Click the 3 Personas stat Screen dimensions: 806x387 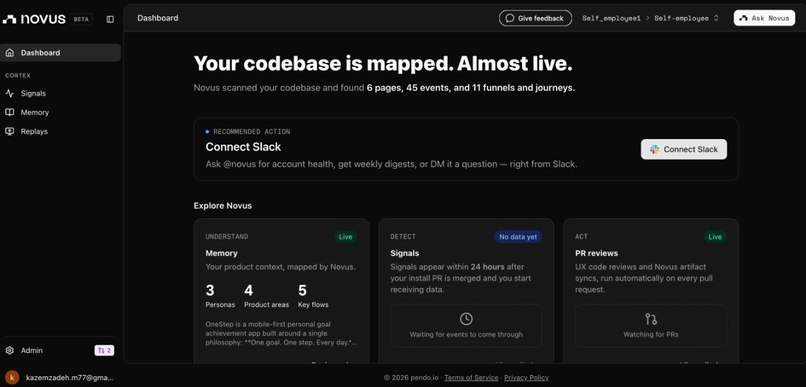(220, 296)
